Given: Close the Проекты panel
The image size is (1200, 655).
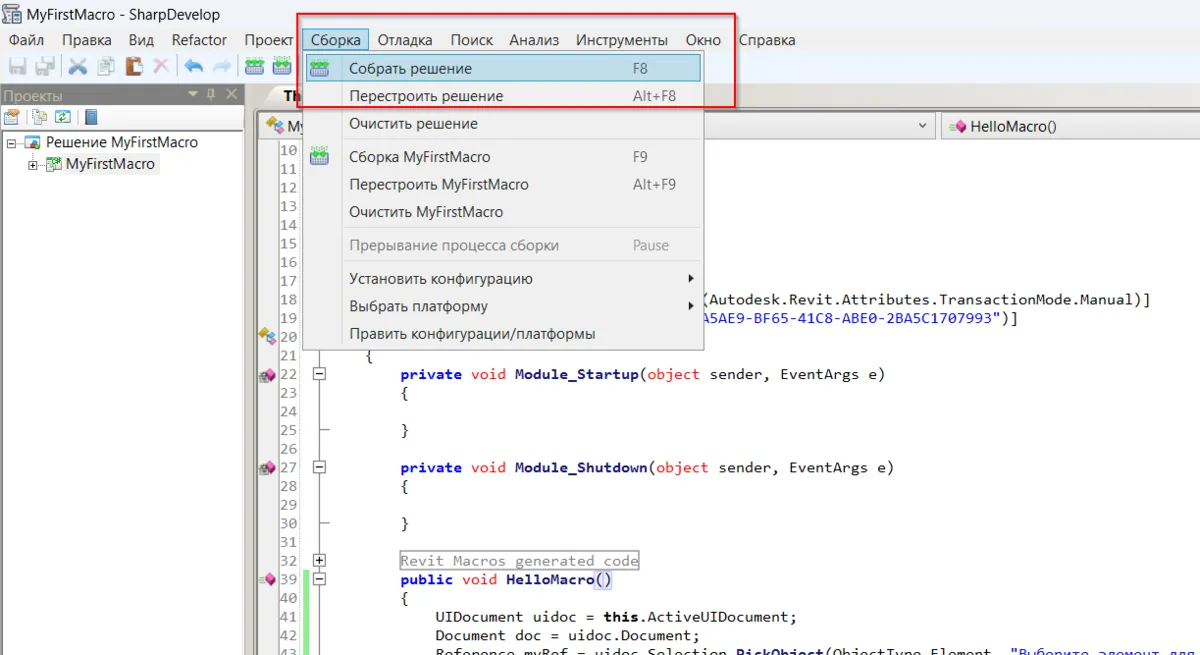Looking at the screenshot, I should (231, 94).
